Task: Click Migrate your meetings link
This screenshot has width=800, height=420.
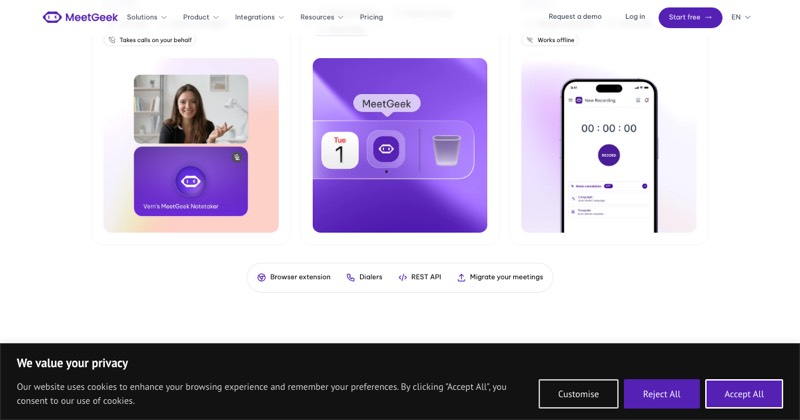Action: pos(506,277)
